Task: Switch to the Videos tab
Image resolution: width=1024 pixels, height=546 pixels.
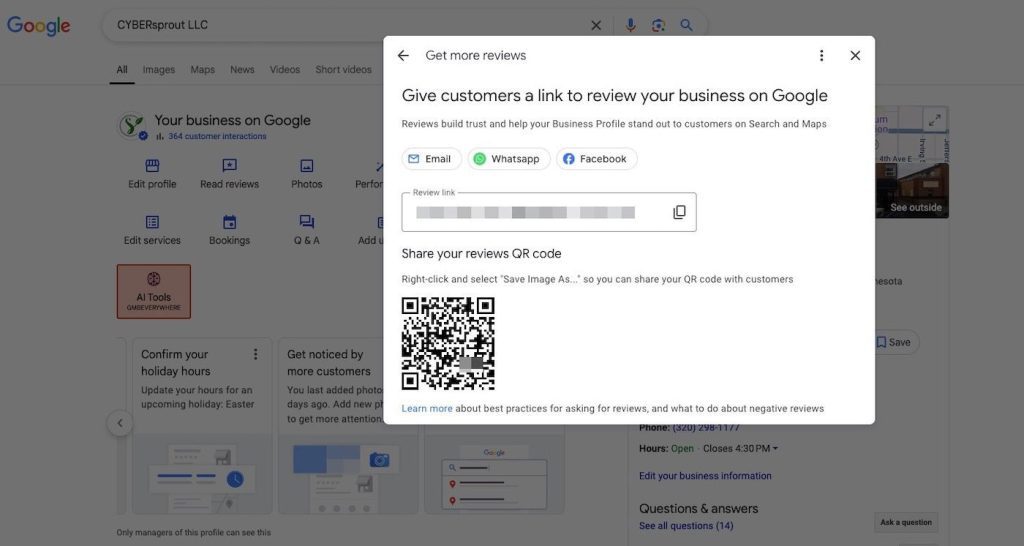Action: [285, 69]
